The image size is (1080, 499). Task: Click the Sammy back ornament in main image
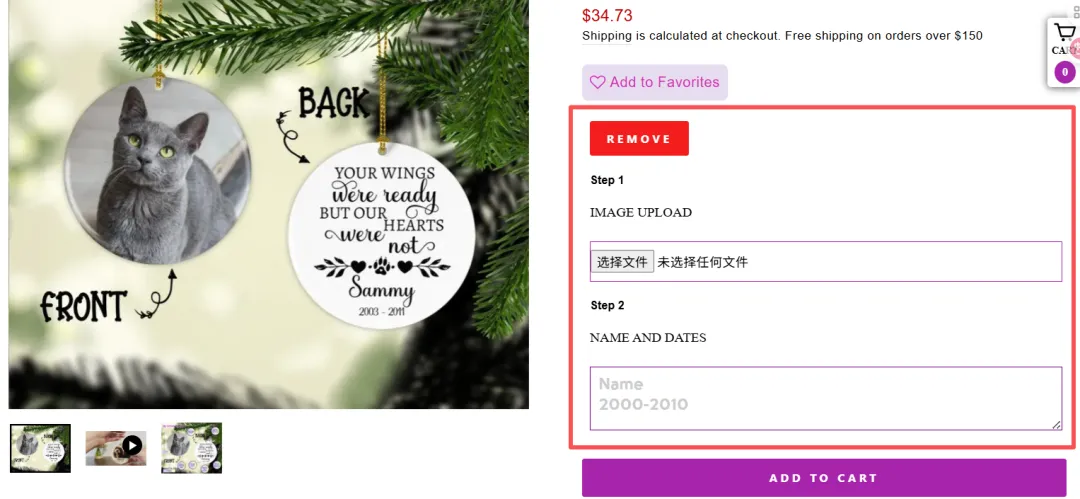click(x=382, y=236)
